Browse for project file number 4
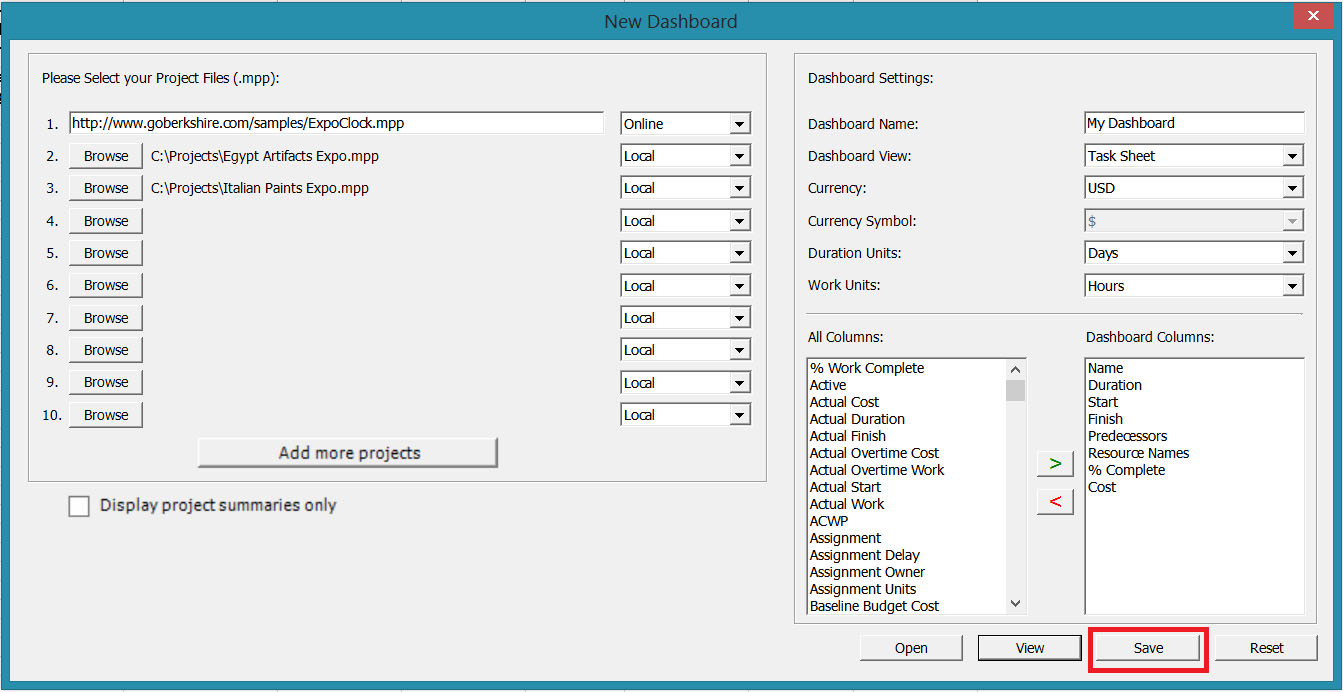Viewport: 1343px width, 692px height. [105, 220]
